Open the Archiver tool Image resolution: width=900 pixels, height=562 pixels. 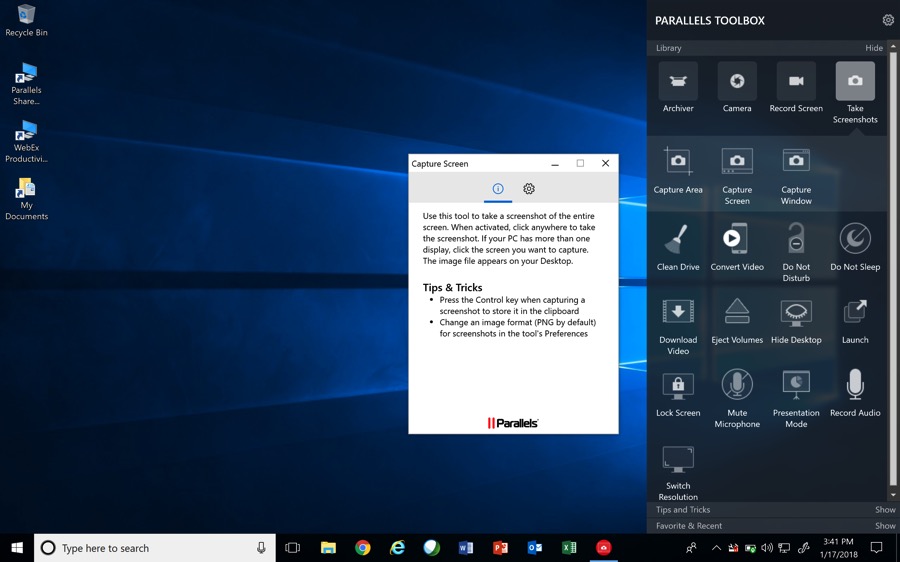(x=678, y=88)
